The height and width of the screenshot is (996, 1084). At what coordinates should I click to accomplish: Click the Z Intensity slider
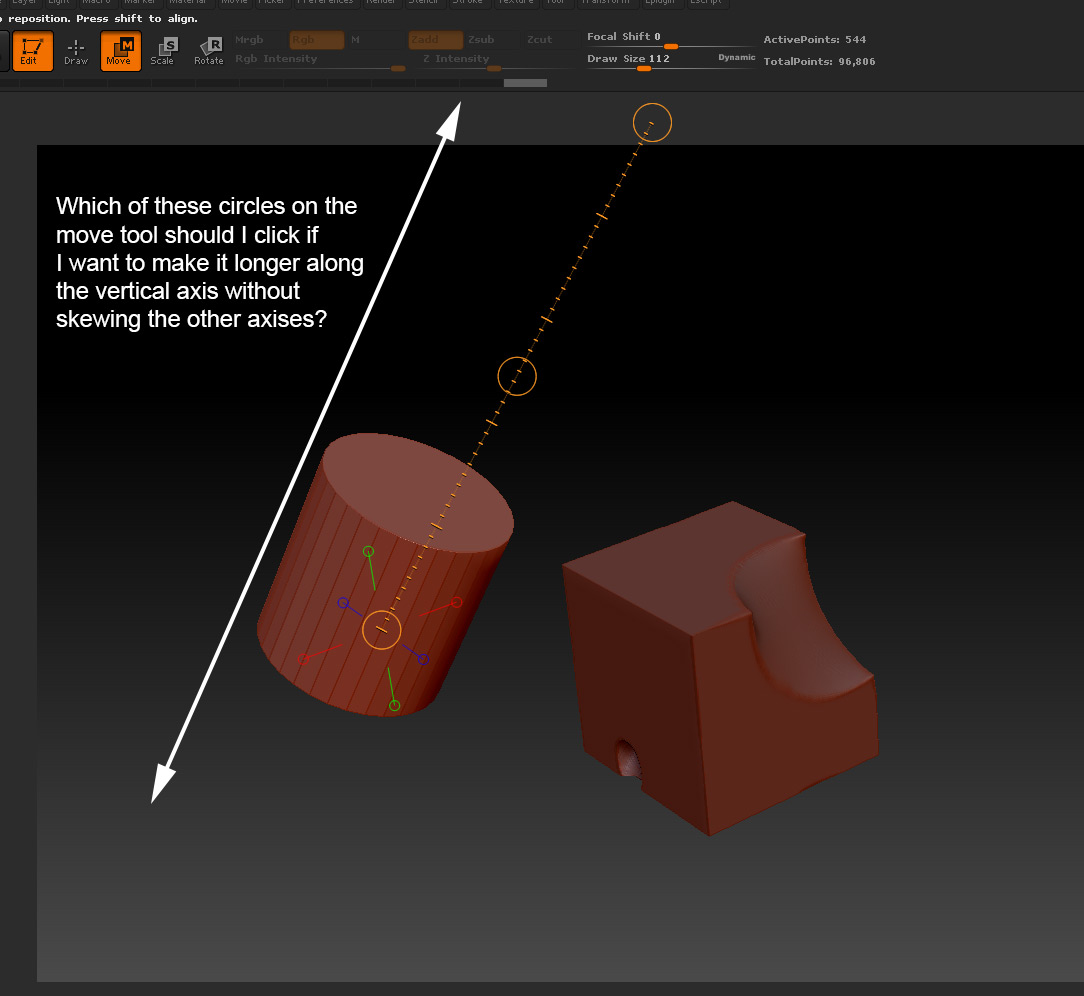pos(498,61)
